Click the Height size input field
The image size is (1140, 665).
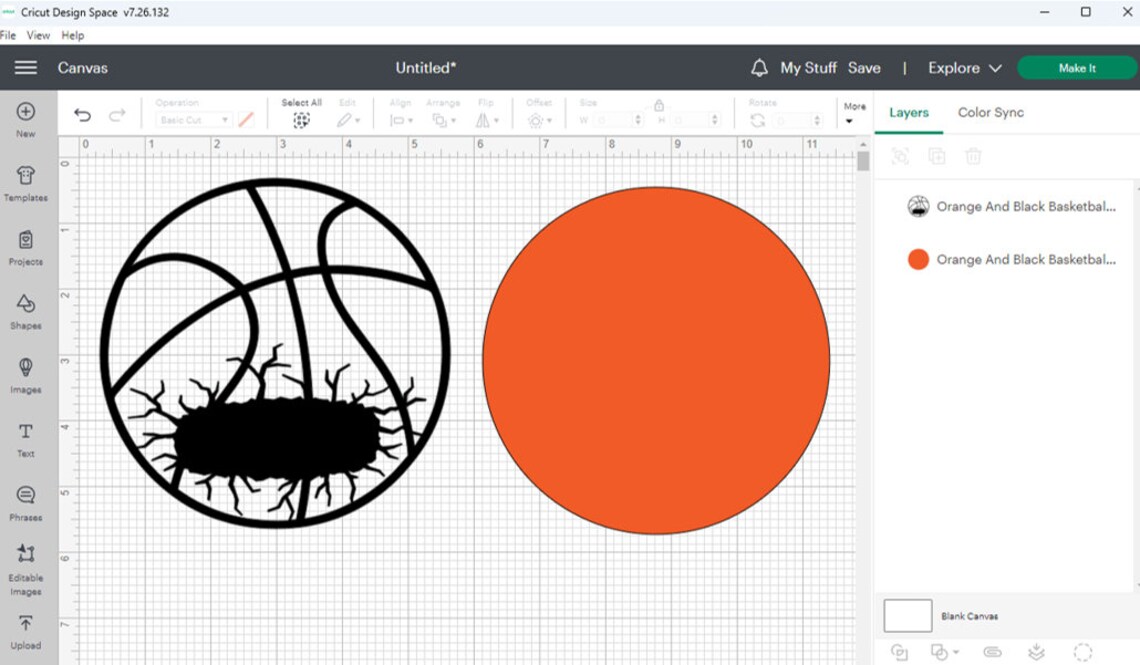pos(691,120)
